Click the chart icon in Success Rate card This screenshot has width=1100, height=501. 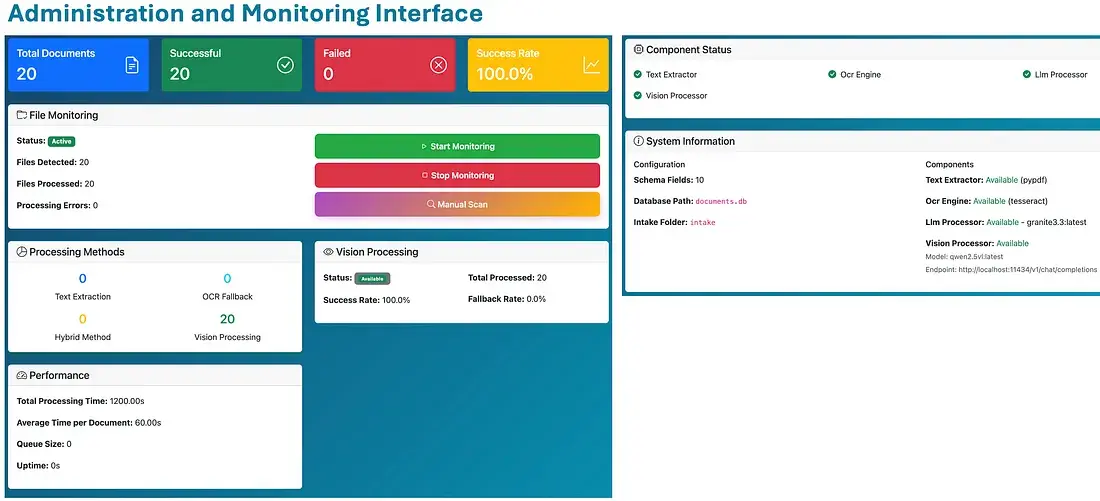(x=592, y=65)
